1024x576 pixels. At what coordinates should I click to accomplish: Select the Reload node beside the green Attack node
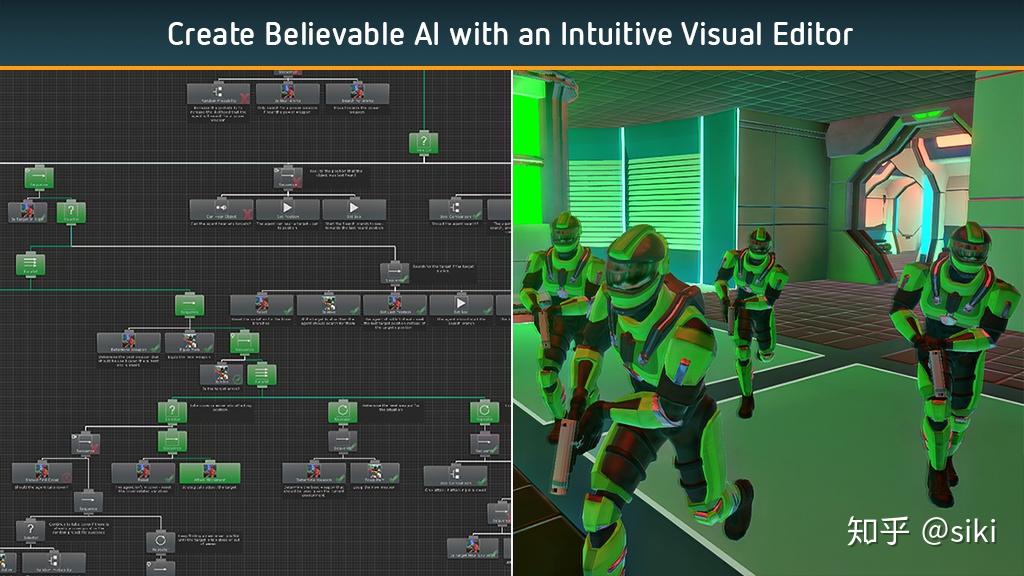pos(143,474)
